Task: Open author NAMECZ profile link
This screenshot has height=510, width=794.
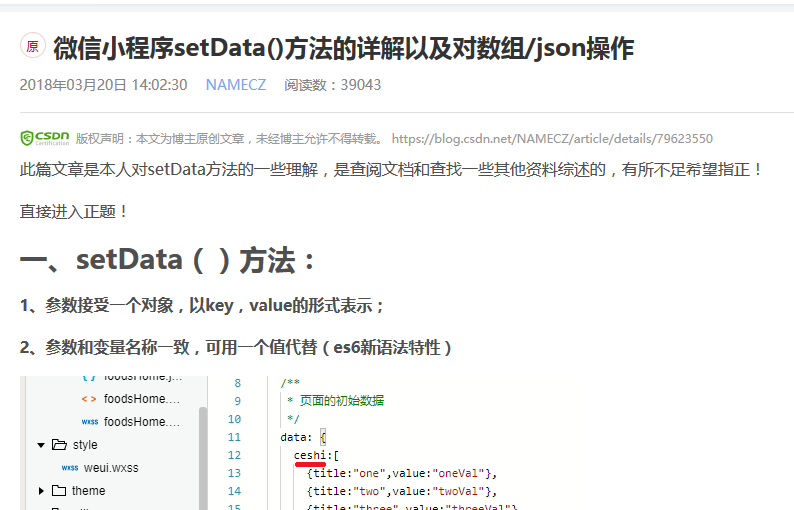Action: tap(235, 85)
